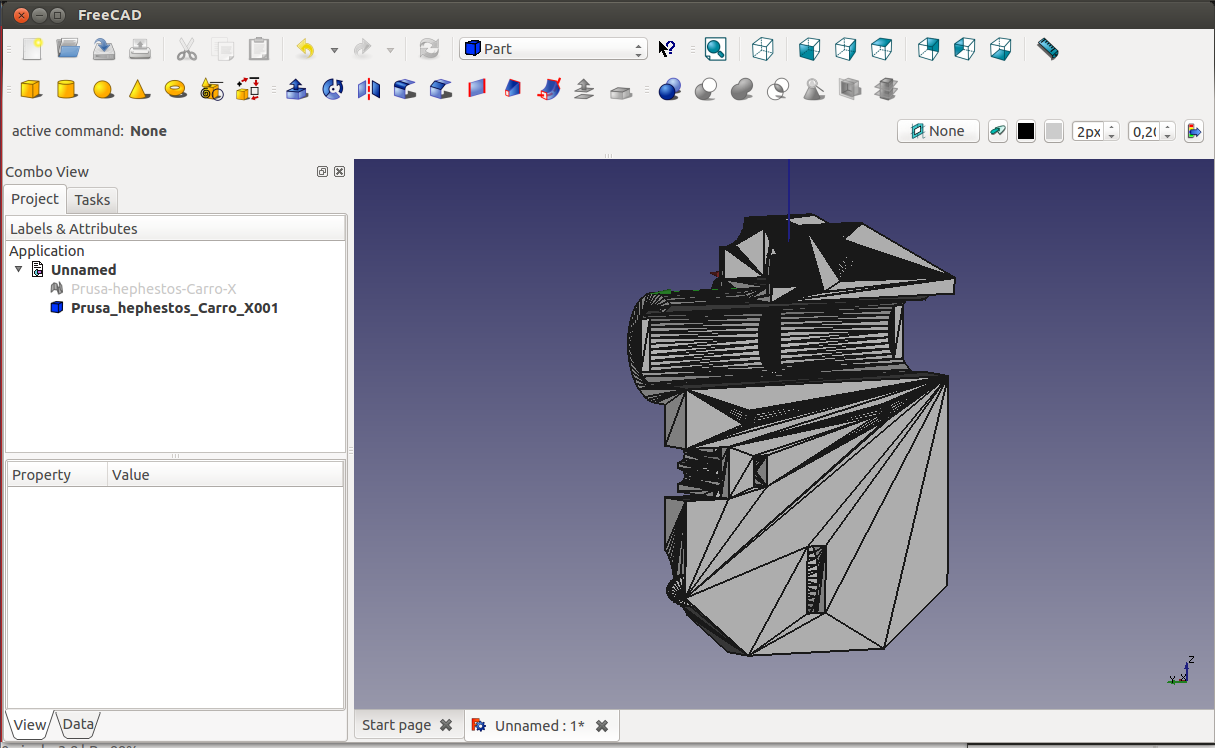This screenshot has height=748, width=1215.
Task: Create a box primitive solid
Action: click(31, 90)
